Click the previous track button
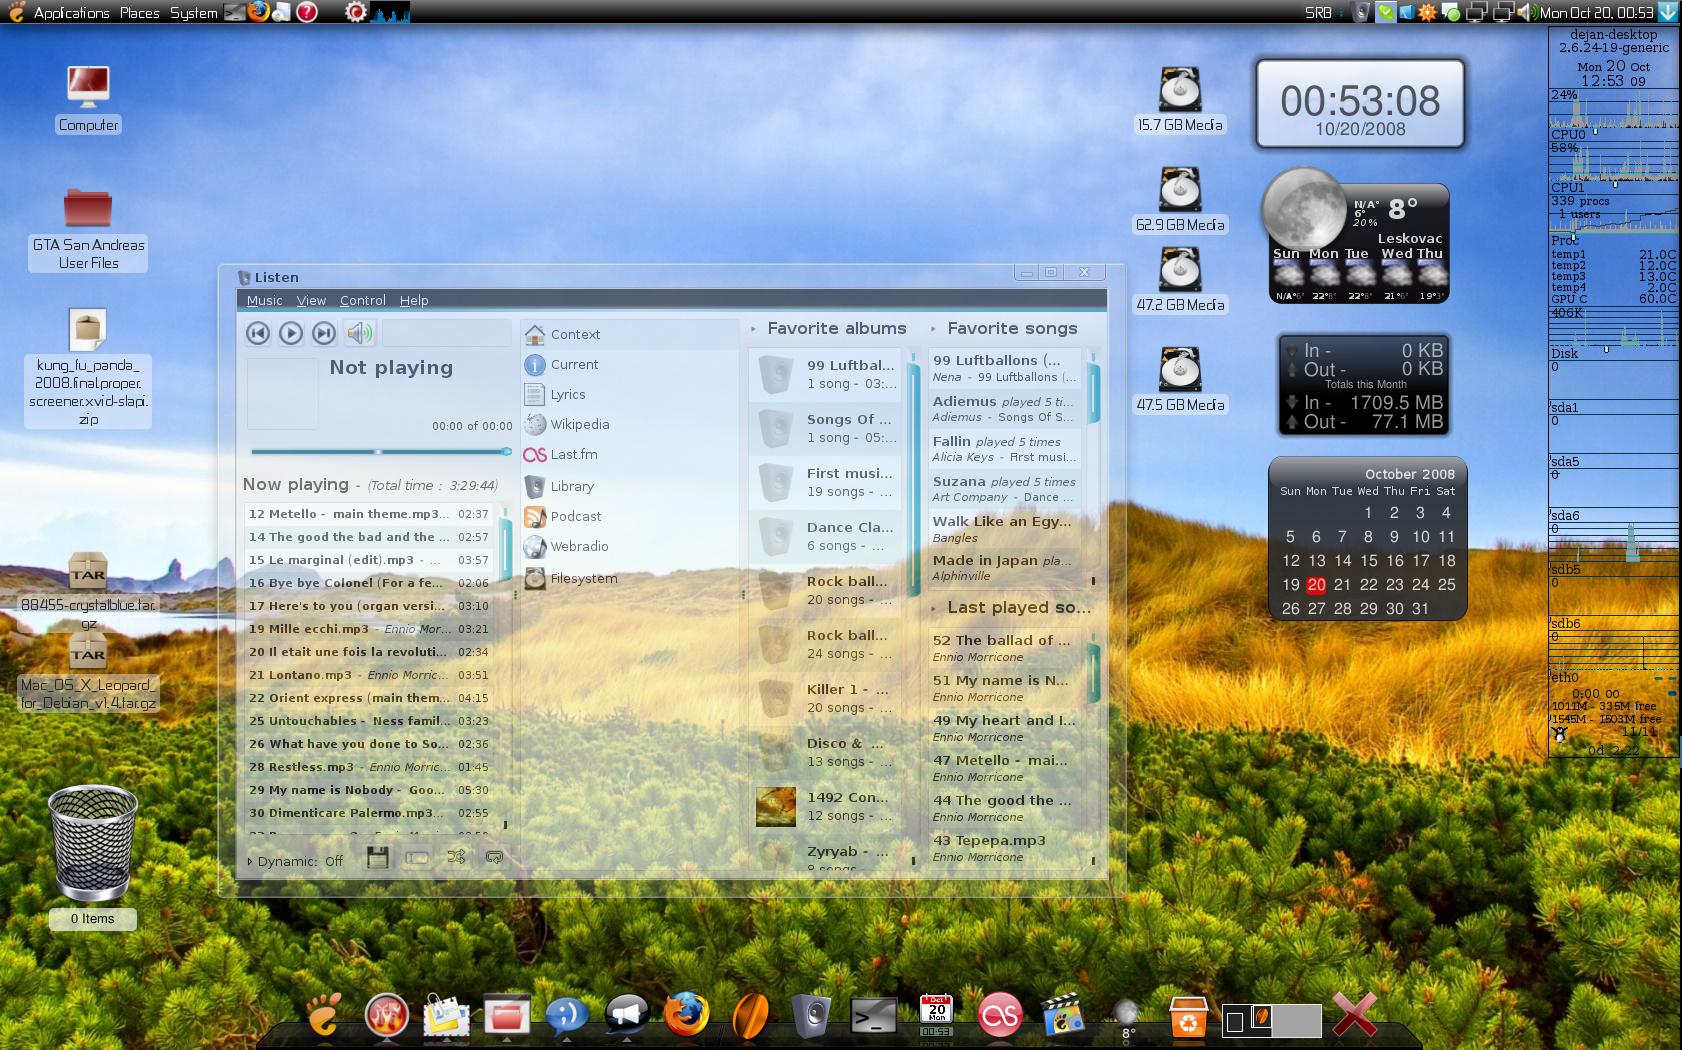This screenshot has width=1682, height=1050. pos(258,333)
